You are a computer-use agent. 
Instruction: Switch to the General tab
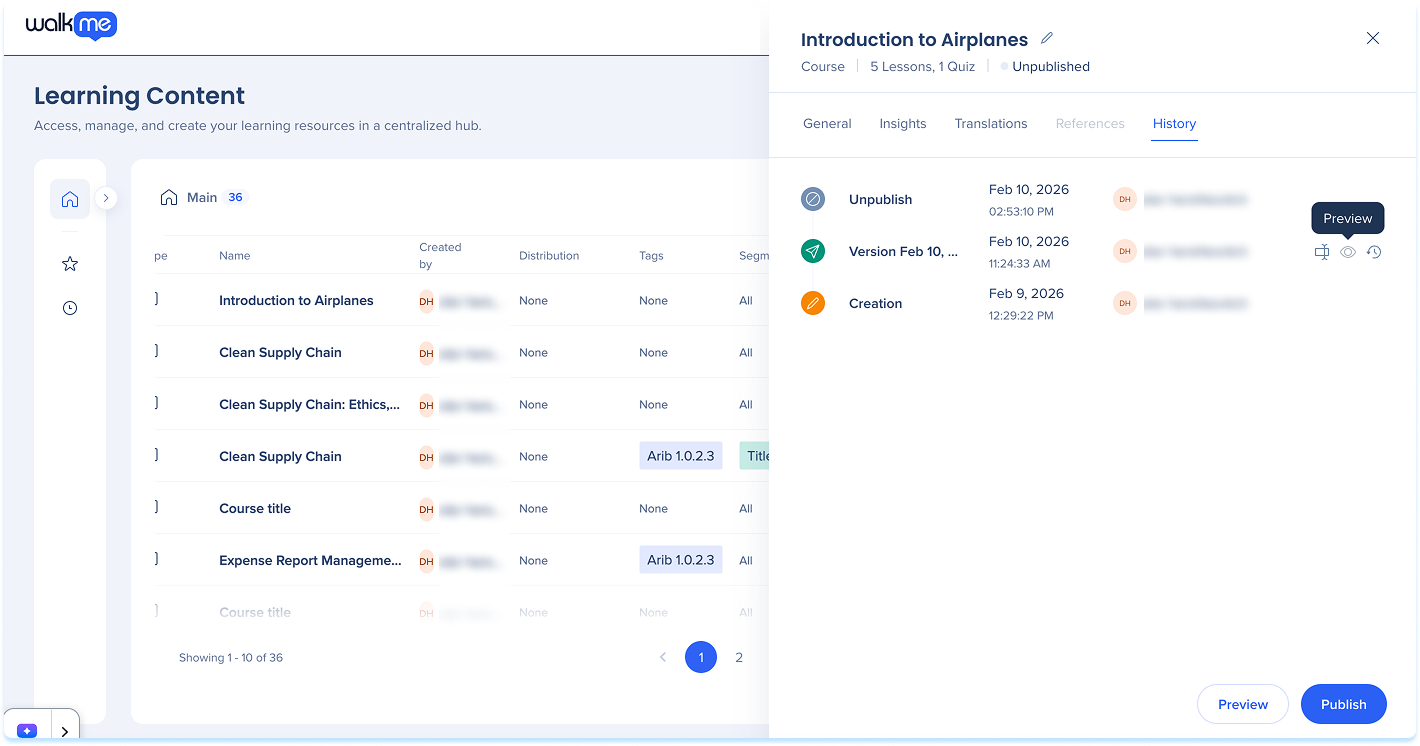(x=827, y=124)
